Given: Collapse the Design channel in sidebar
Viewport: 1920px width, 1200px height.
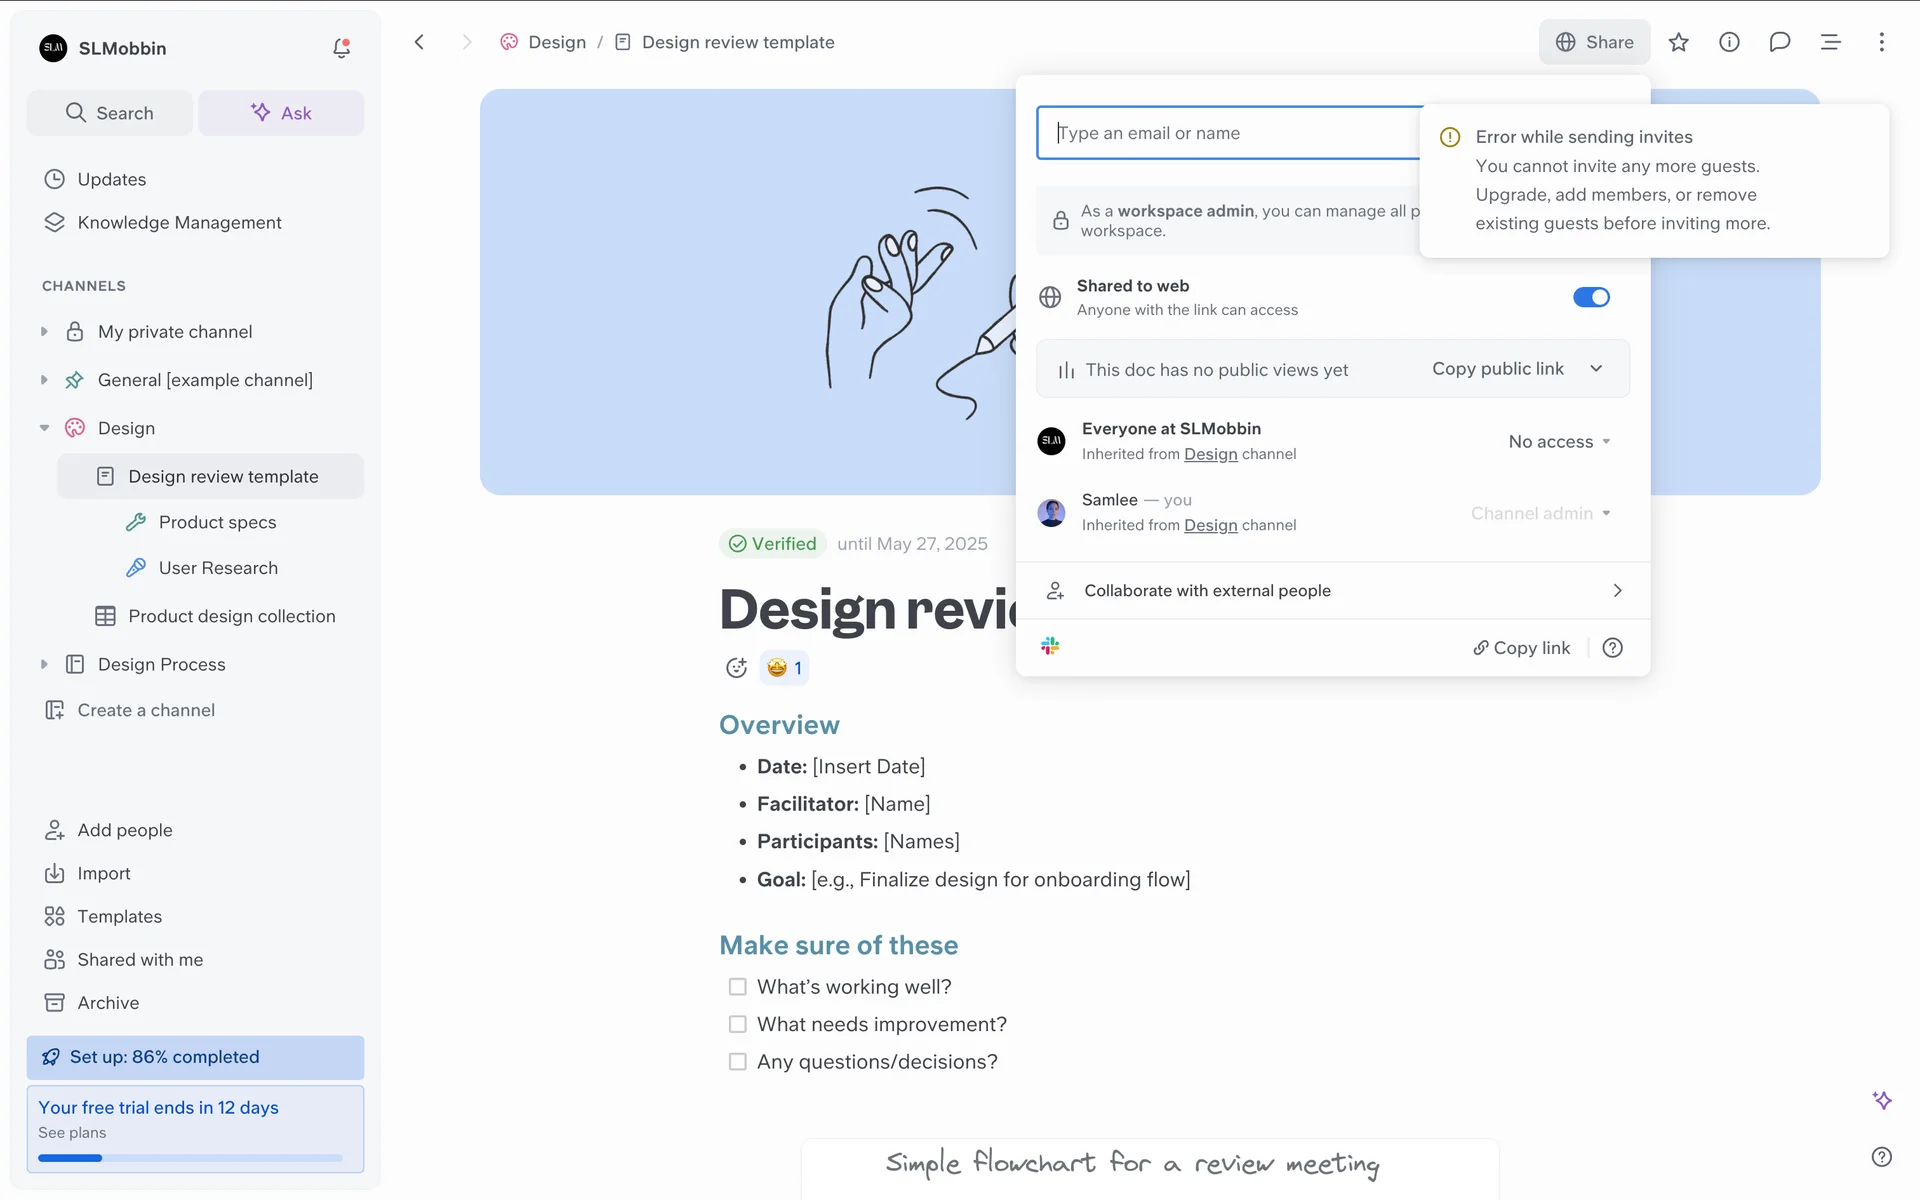Looking at the screenshot, I should click(44, 428).
